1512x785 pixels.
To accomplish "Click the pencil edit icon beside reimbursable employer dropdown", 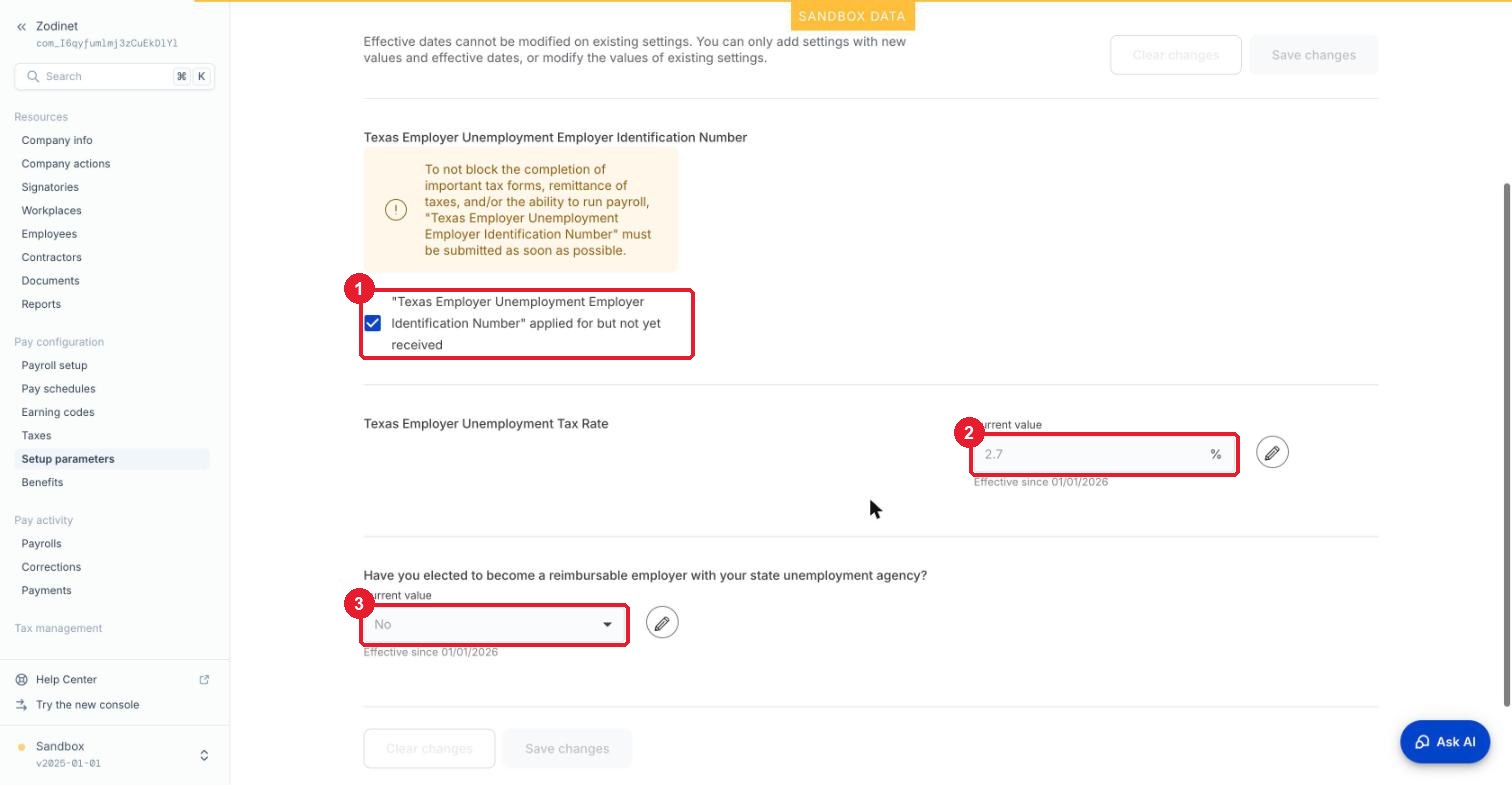I will [662, 623].
